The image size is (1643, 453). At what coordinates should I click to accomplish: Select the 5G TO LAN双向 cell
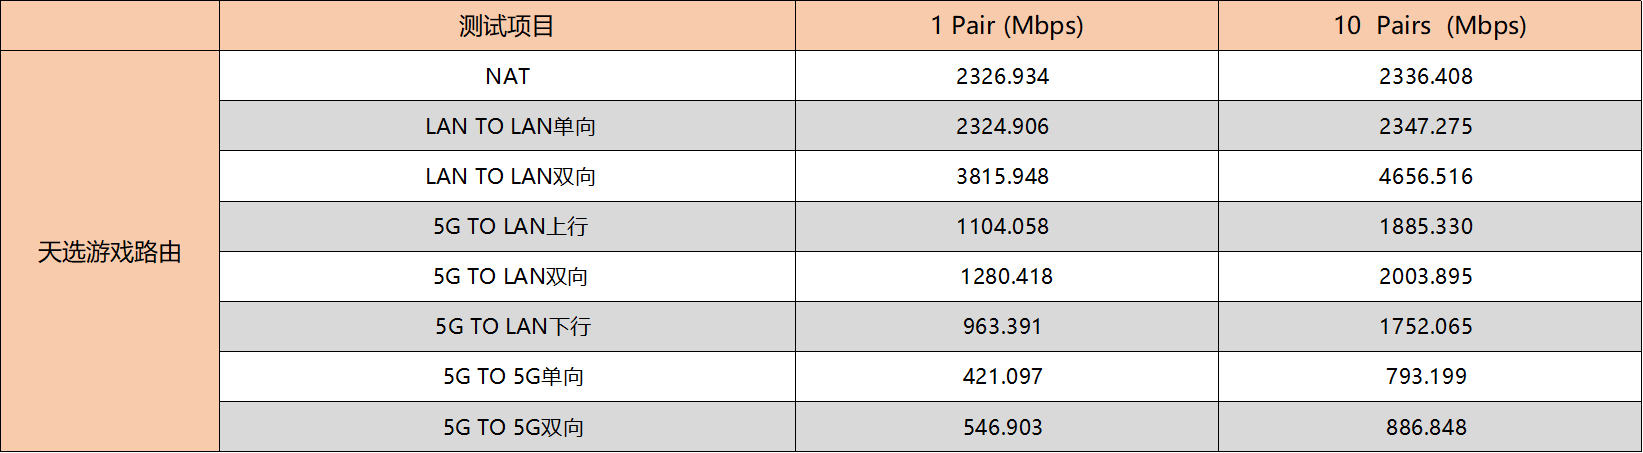point(507,276)
